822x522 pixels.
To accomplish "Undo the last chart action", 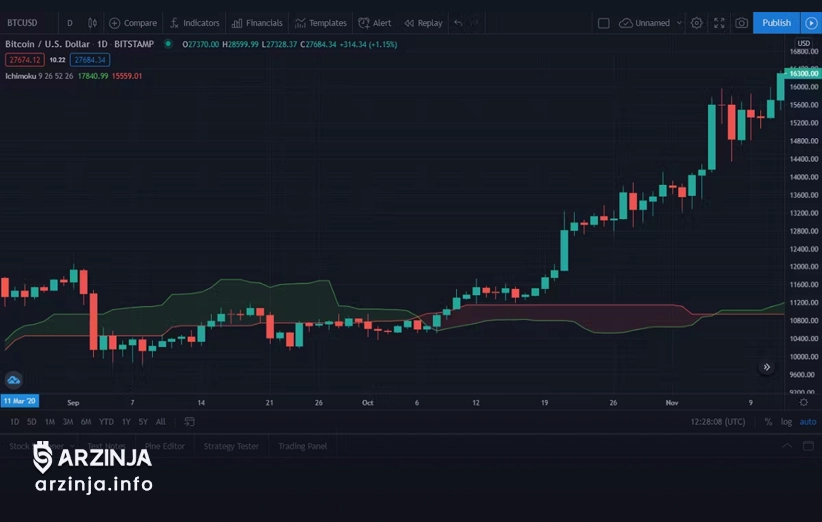I will point(458,23).
